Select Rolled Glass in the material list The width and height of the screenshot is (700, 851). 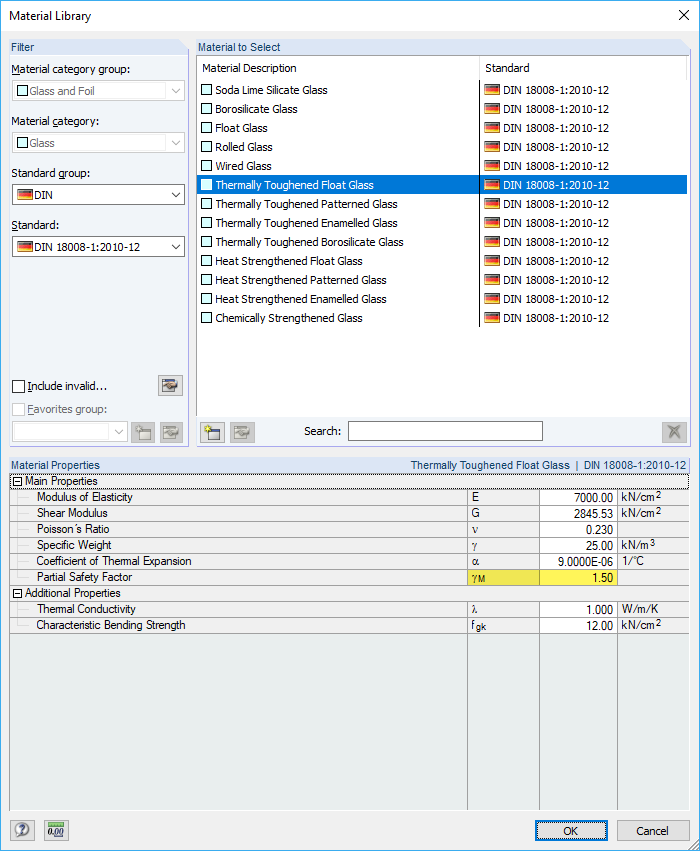442,147
